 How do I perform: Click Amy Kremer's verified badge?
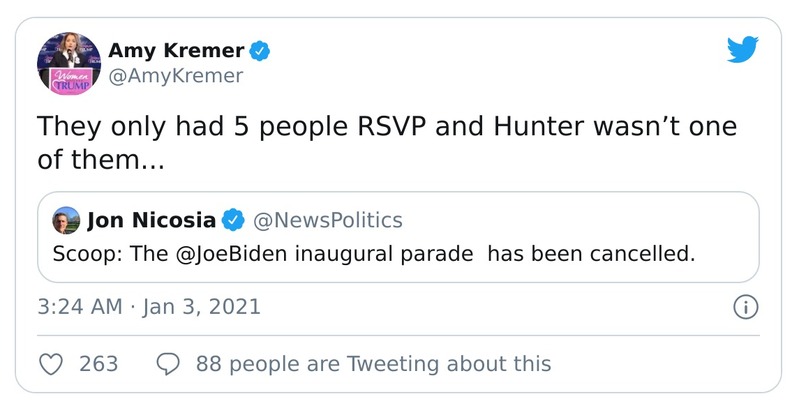pos(260,50)
